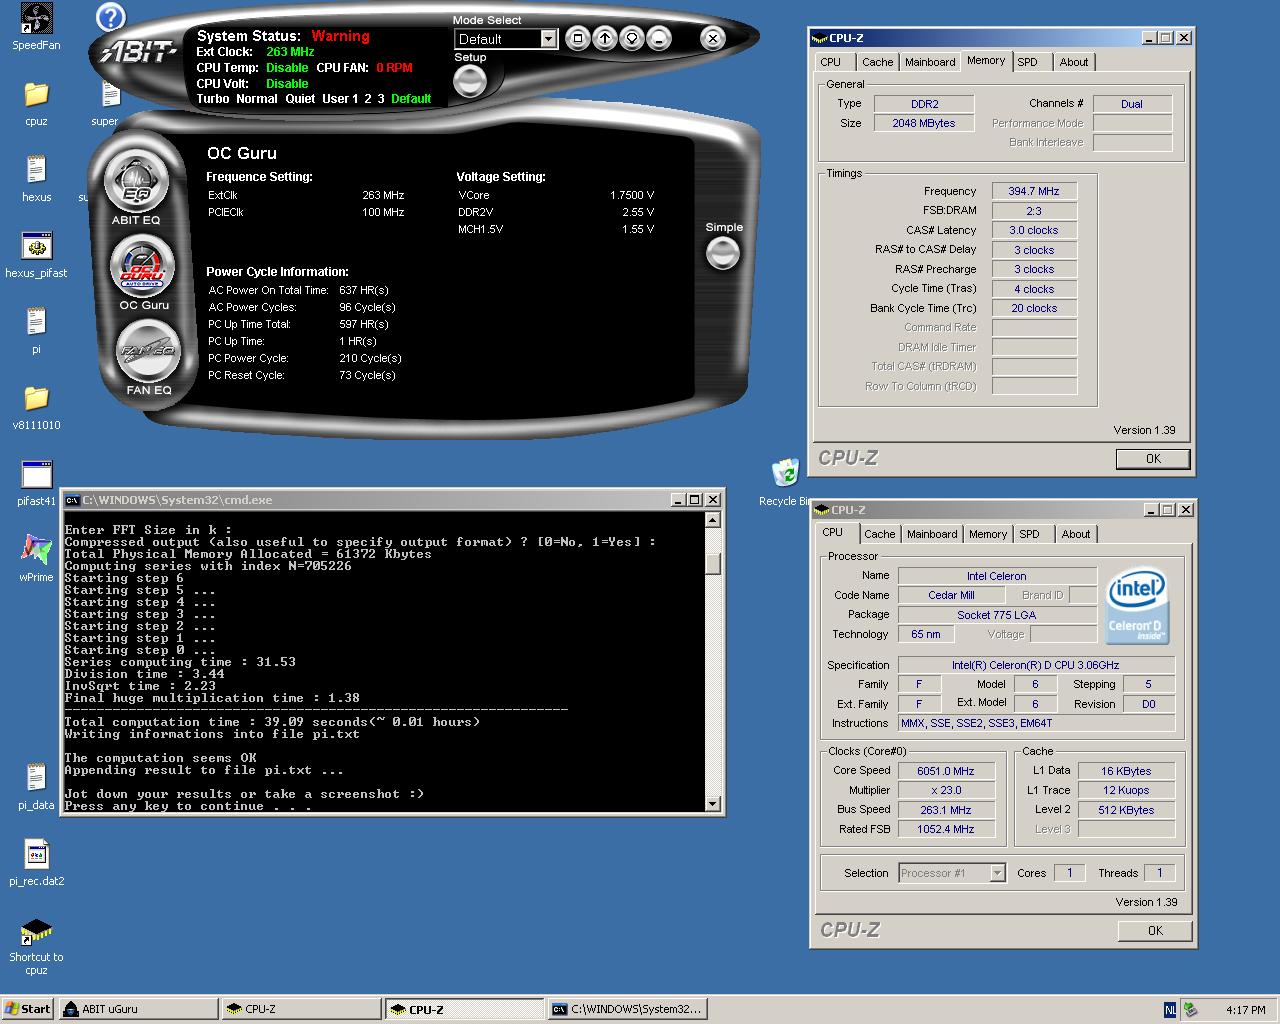
Task: Click OK in the CPU-Z processor window
Action: click(1155, 931)
